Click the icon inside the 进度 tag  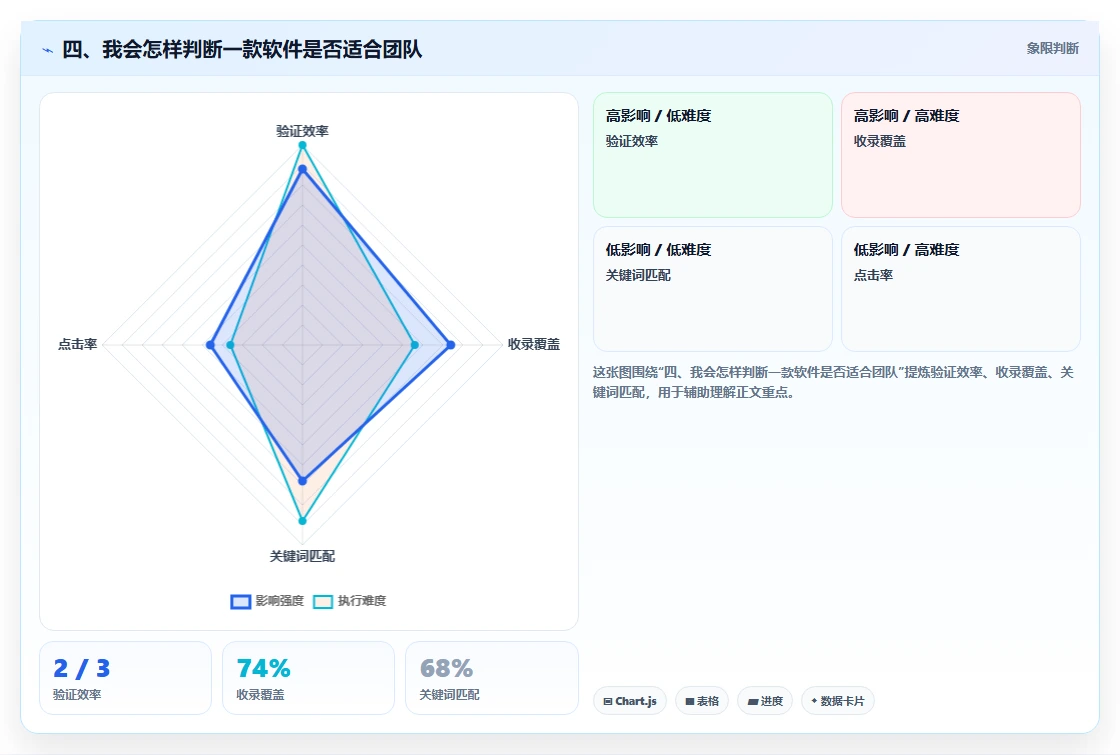[x=752, y=701]
